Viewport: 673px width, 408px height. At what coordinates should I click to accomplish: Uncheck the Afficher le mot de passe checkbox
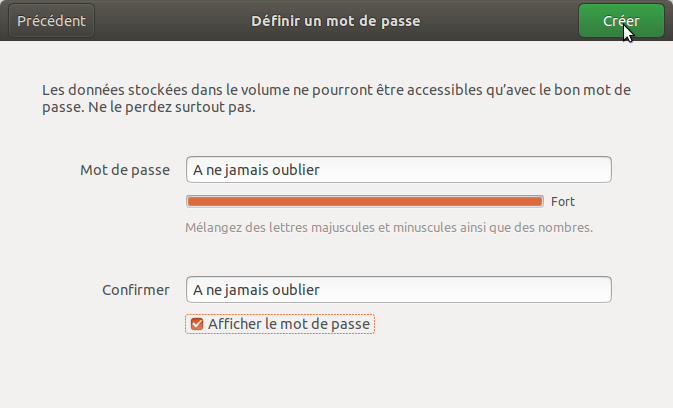198,324
